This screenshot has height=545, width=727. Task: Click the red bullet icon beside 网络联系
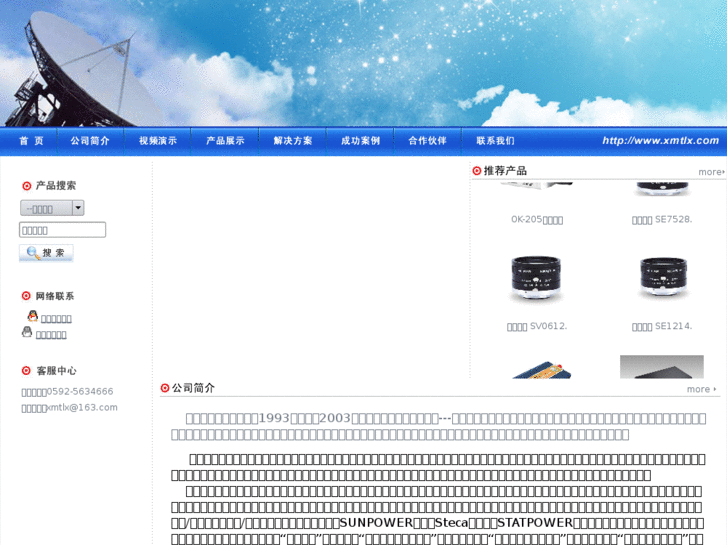click(x=26, y=296)
